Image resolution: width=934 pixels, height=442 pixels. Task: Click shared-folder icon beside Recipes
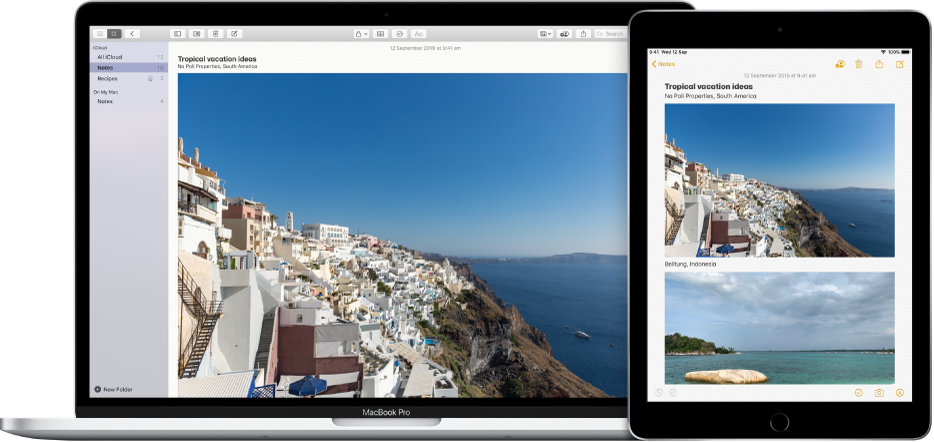point(150,79)
